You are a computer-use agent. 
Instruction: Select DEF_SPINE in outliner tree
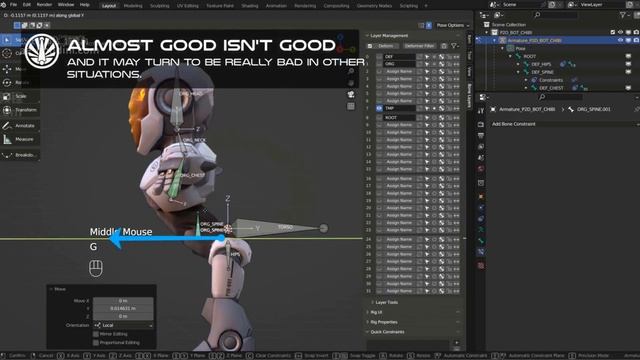tap(542, 72)
